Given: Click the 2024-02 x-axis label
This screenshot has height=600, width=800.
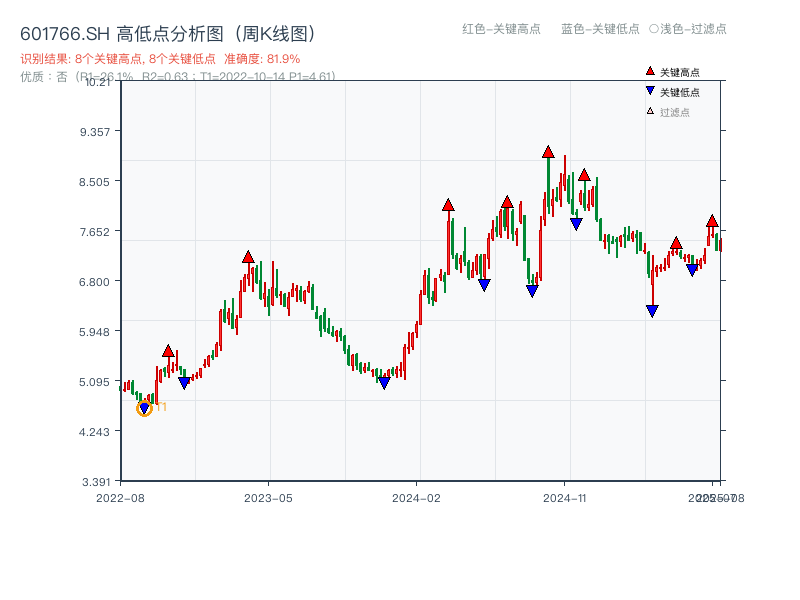Looking at the screenshot, I should [x=416, y=498].
